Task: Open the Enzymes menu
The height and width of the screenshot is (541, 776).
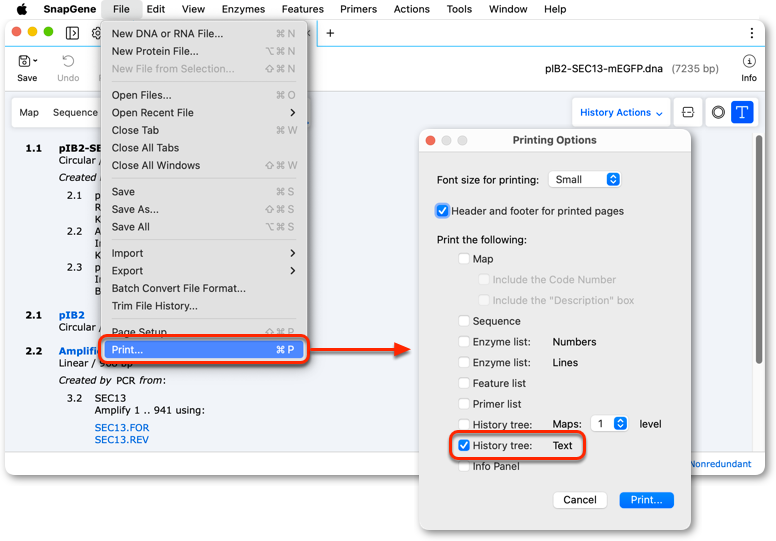Action: click(x=243, y=9)
